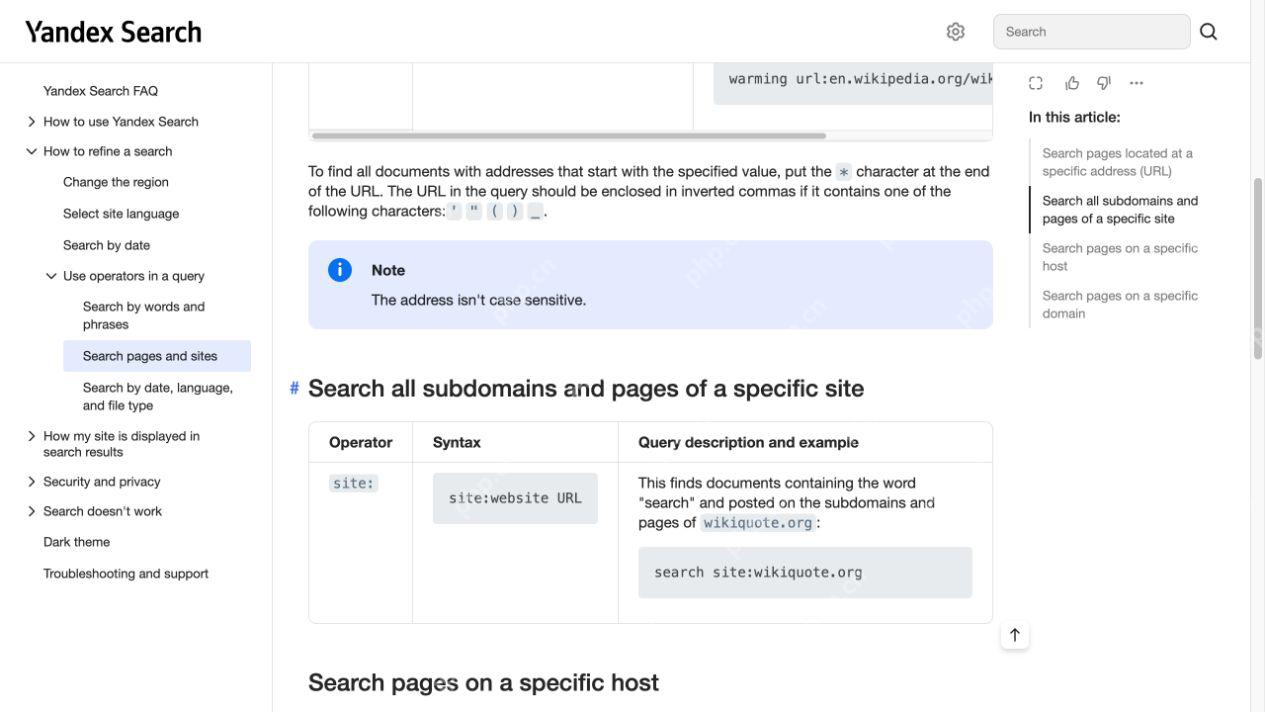Jump to Search pages on a specific domain
The image size is (1265, 712).
[x=1119, y=304]
